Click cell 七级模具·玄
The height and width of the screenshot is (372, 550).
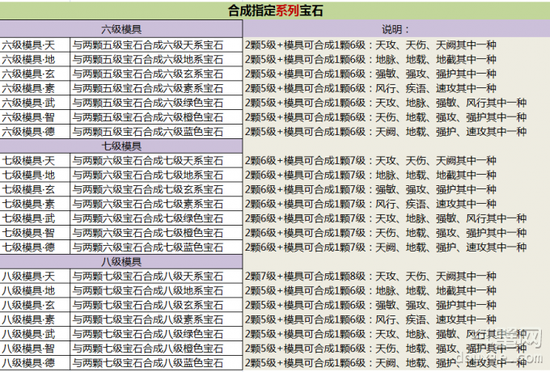35,189
